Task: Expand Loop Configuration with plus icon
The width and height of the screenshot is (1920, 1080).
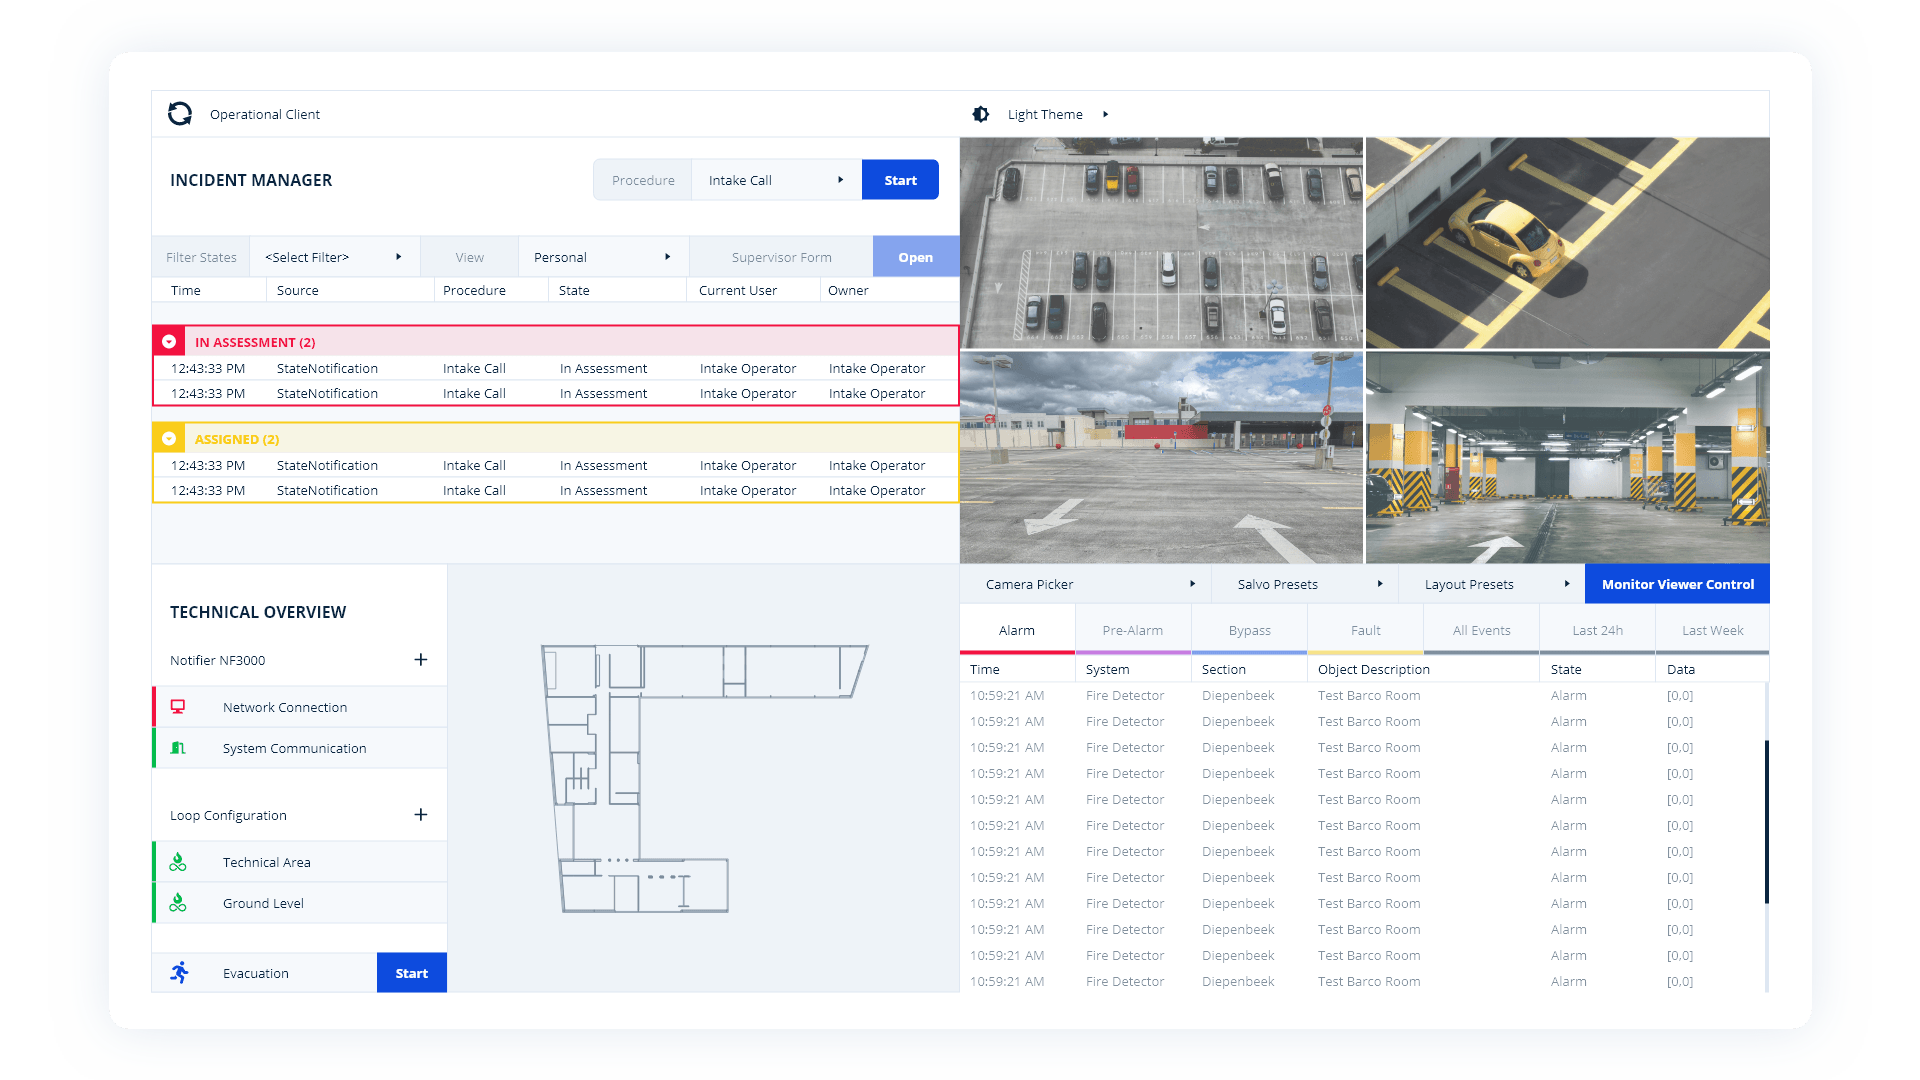Action: tap(421, 815)
